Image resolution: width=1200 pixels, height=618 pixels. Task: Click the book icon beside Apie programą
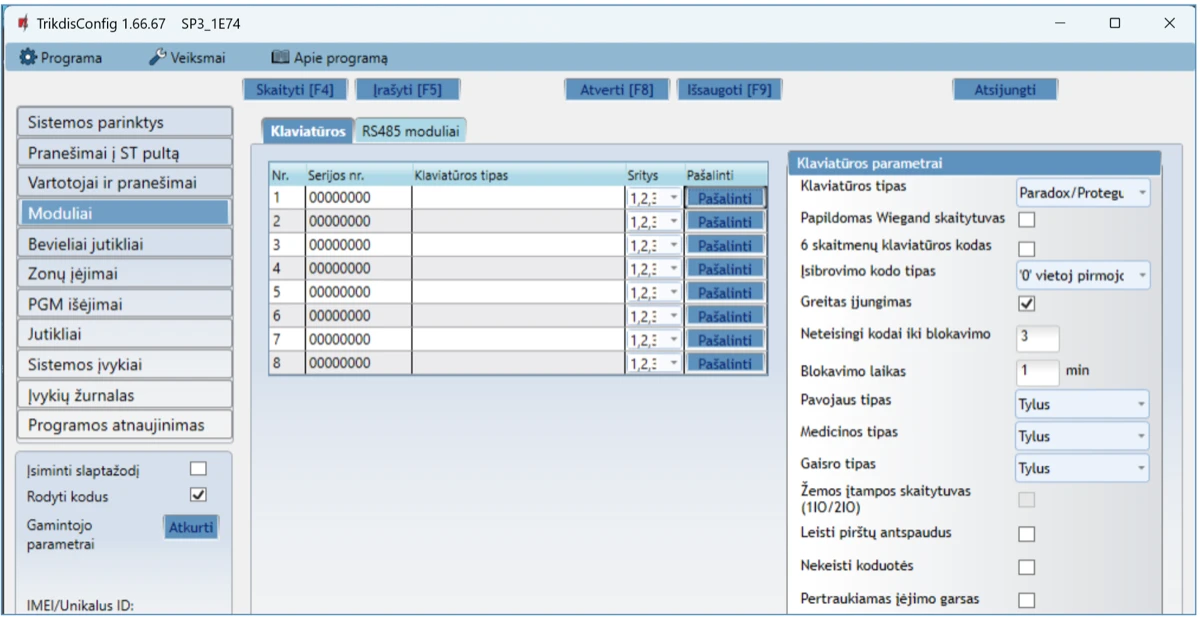tap(280, 58)
